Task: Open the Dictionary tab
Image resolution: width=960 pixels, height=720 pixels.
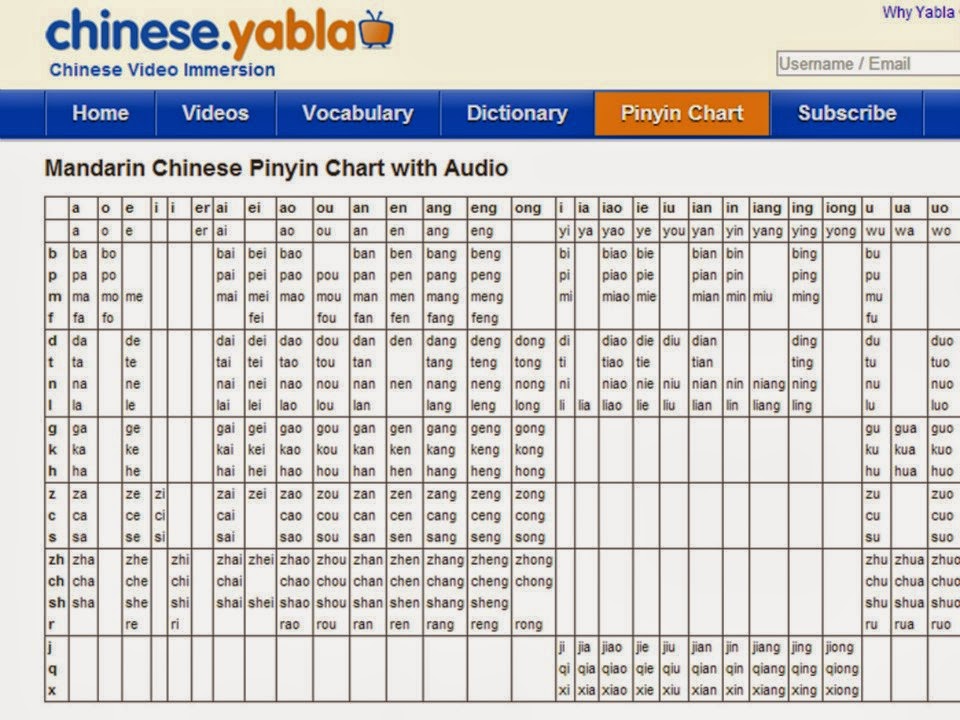Action: [x=516, y=113]
